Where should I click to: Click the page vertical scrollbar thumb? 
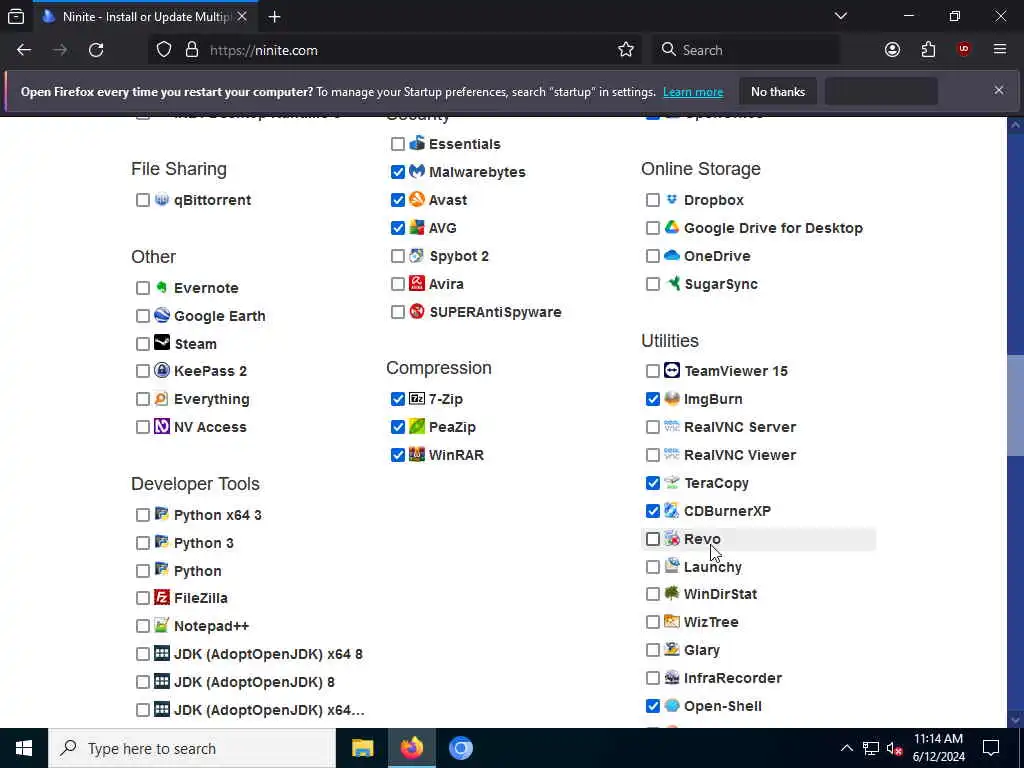[x=1016, y=405]
